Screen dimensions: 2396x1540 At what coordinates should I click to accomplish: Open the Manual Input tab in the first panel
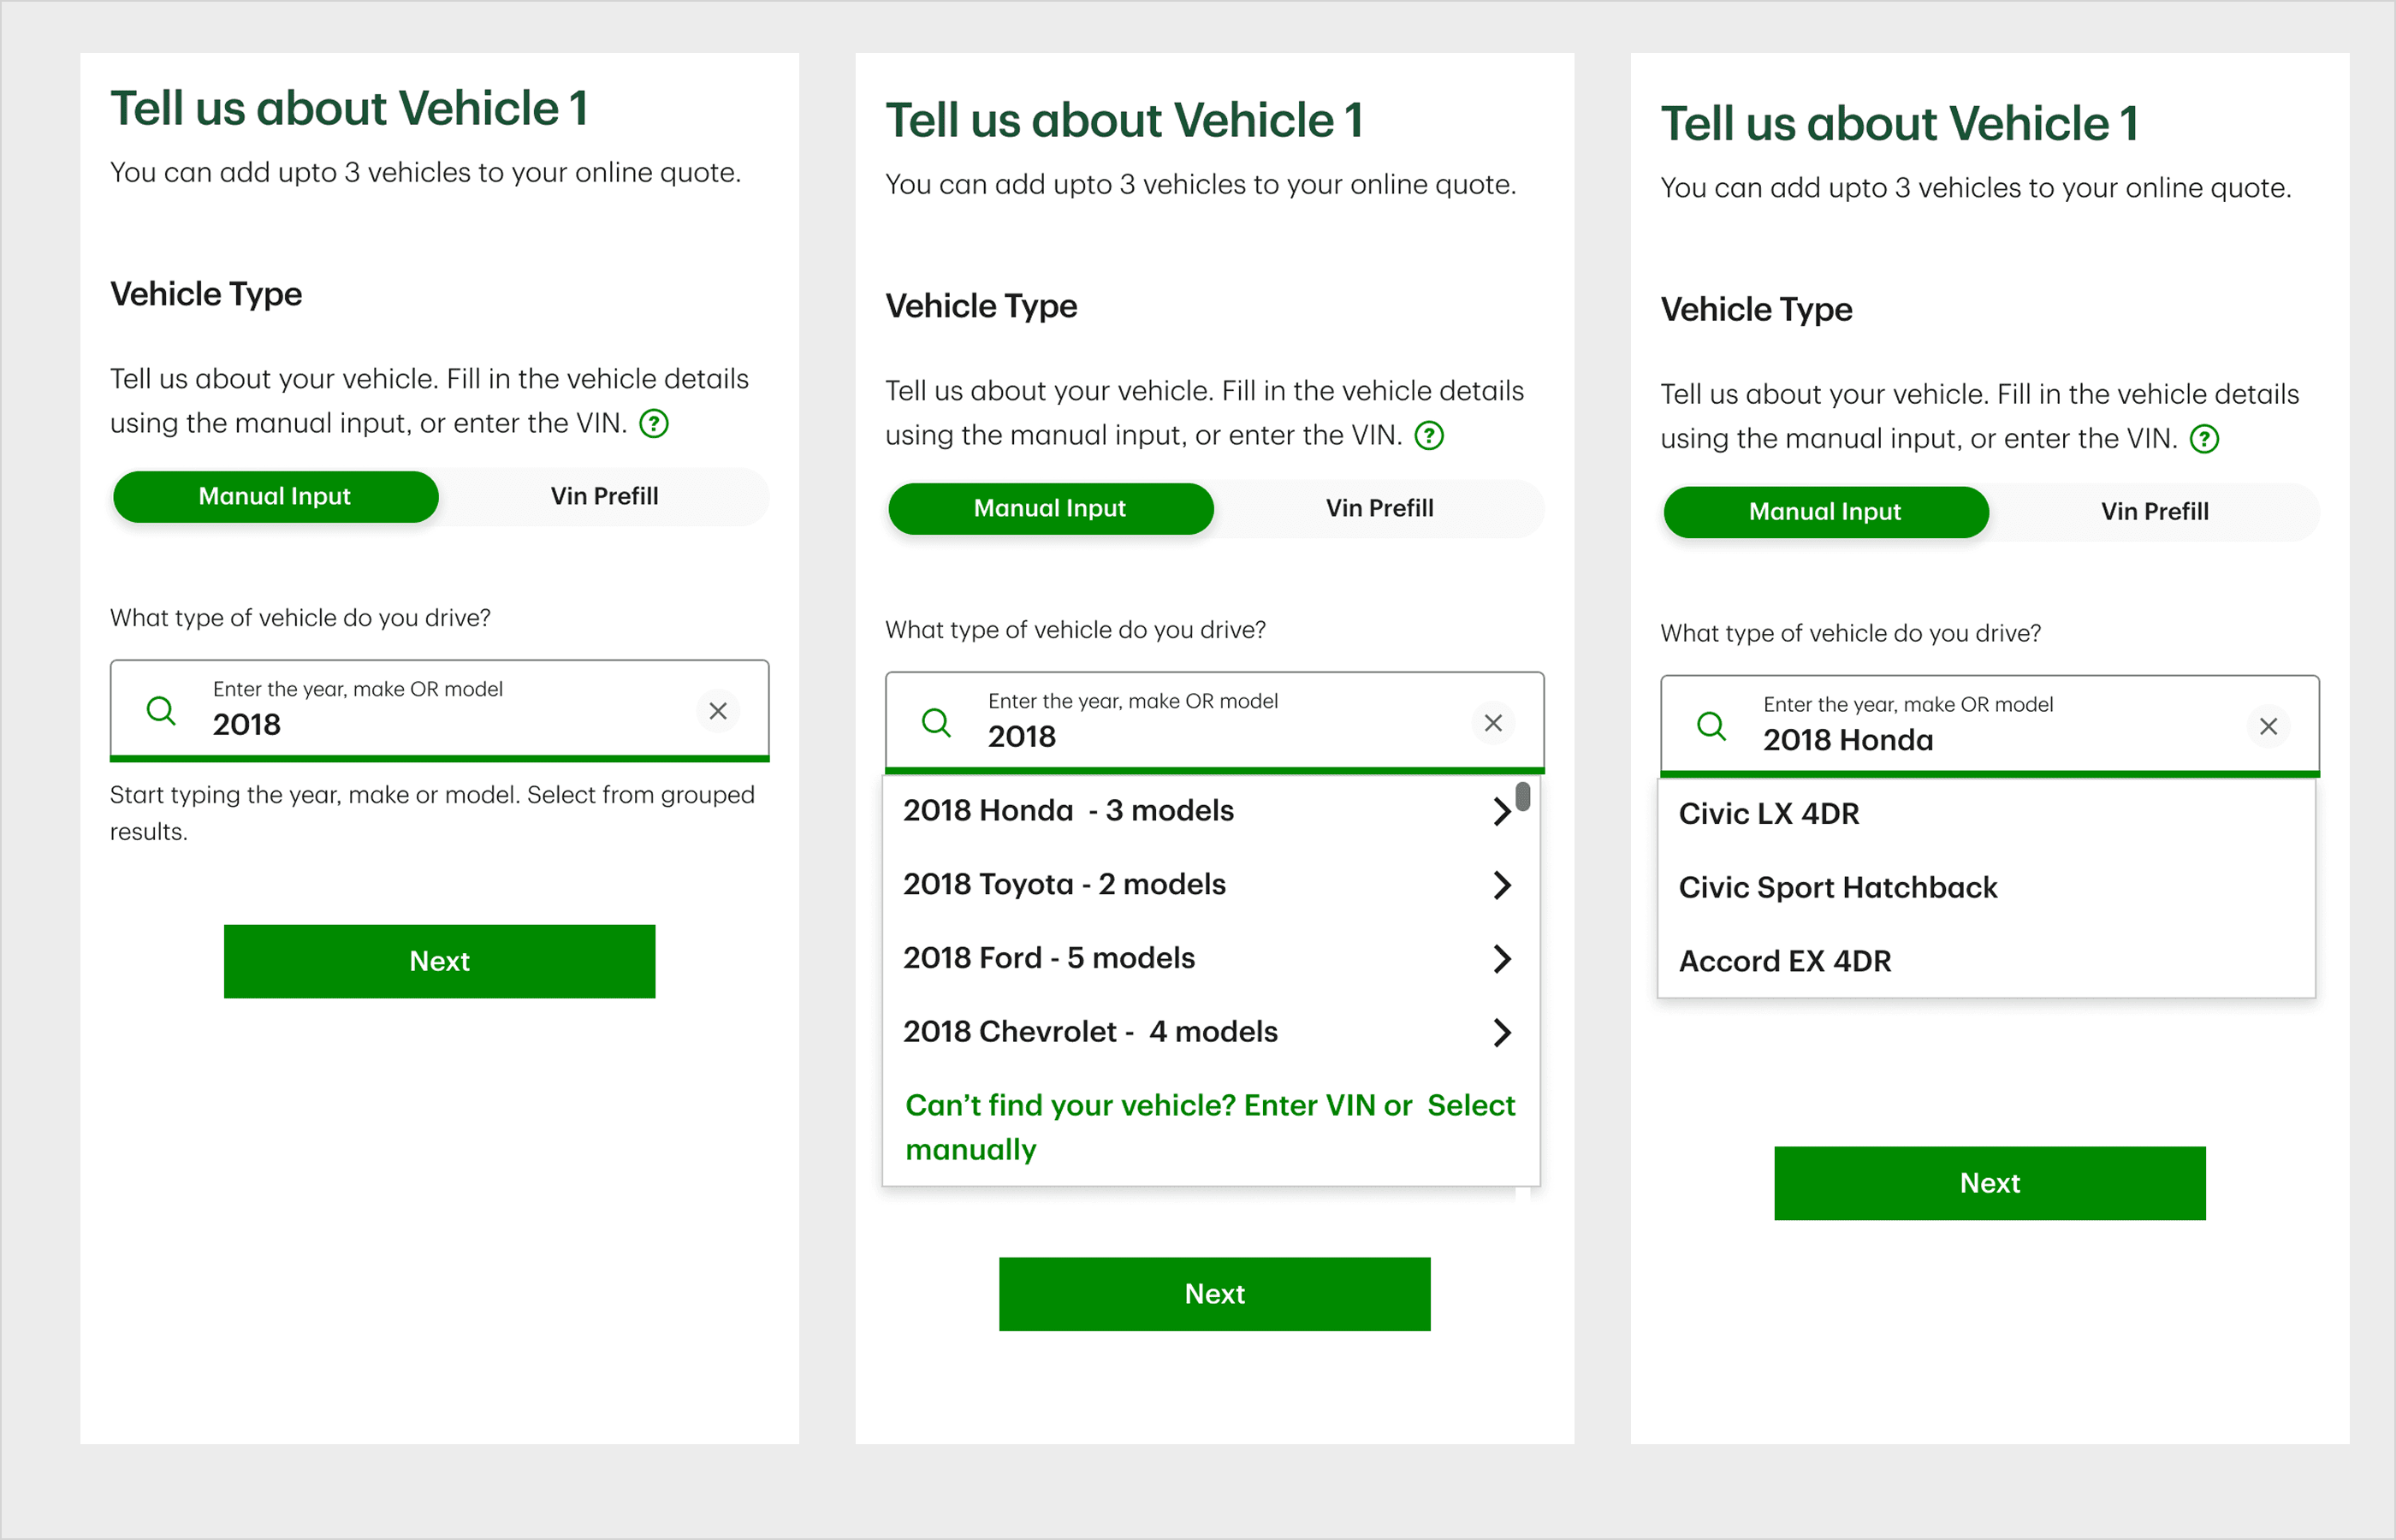pos(275,496)
